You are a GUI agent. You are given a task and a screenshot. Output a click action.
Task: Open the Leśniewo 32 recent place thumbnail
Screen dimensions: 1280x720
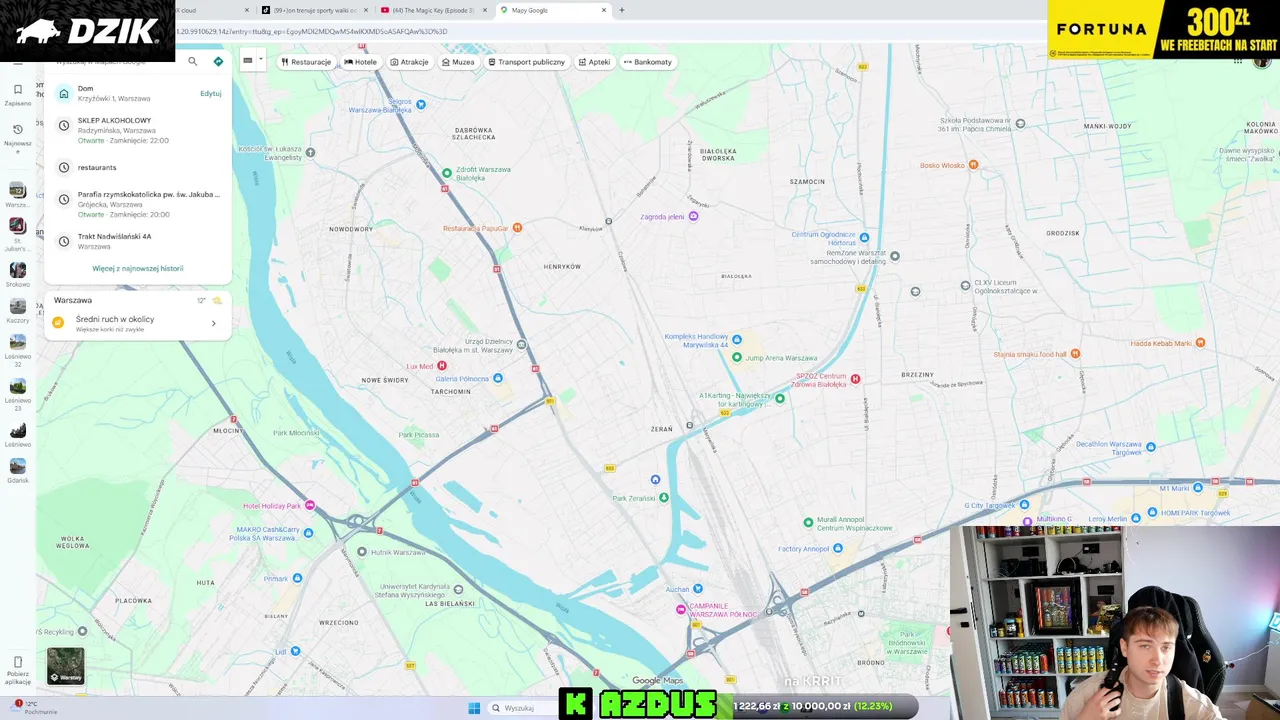click(18, 342)
